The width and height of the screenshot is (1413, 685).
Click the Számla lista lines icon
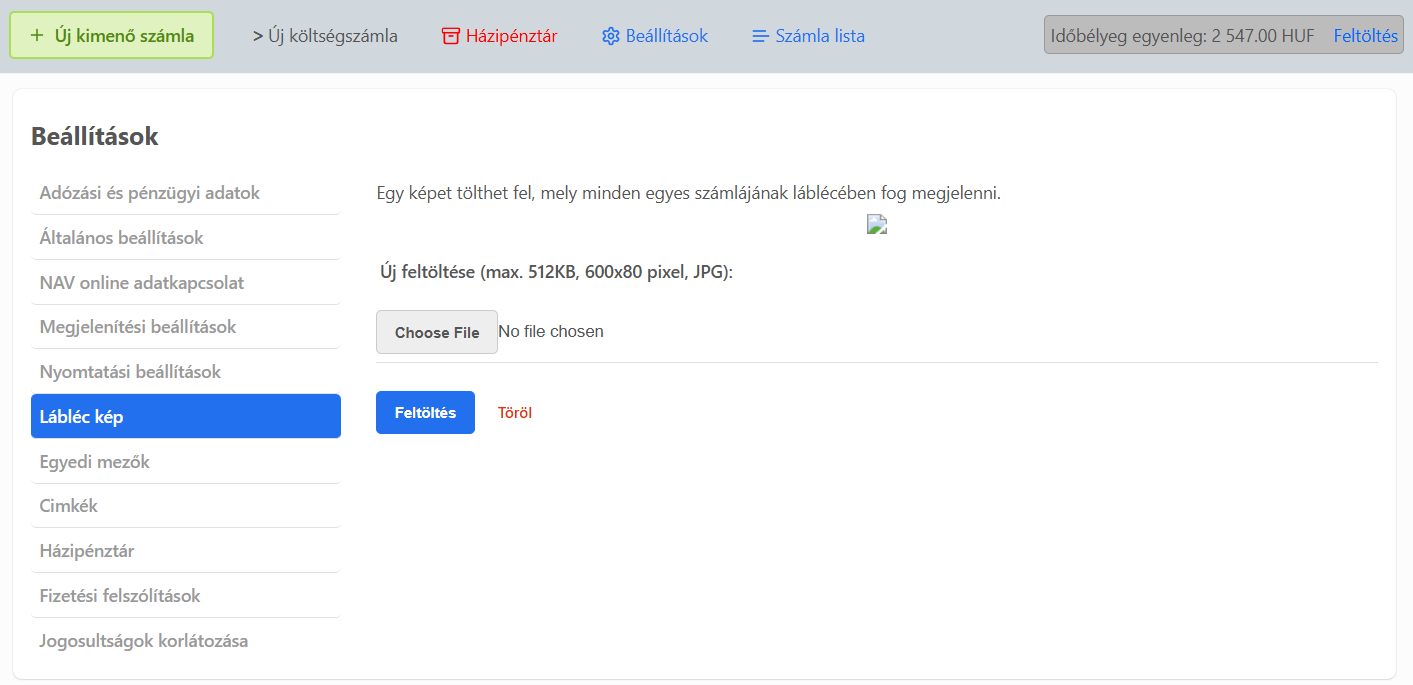point(761,36)
